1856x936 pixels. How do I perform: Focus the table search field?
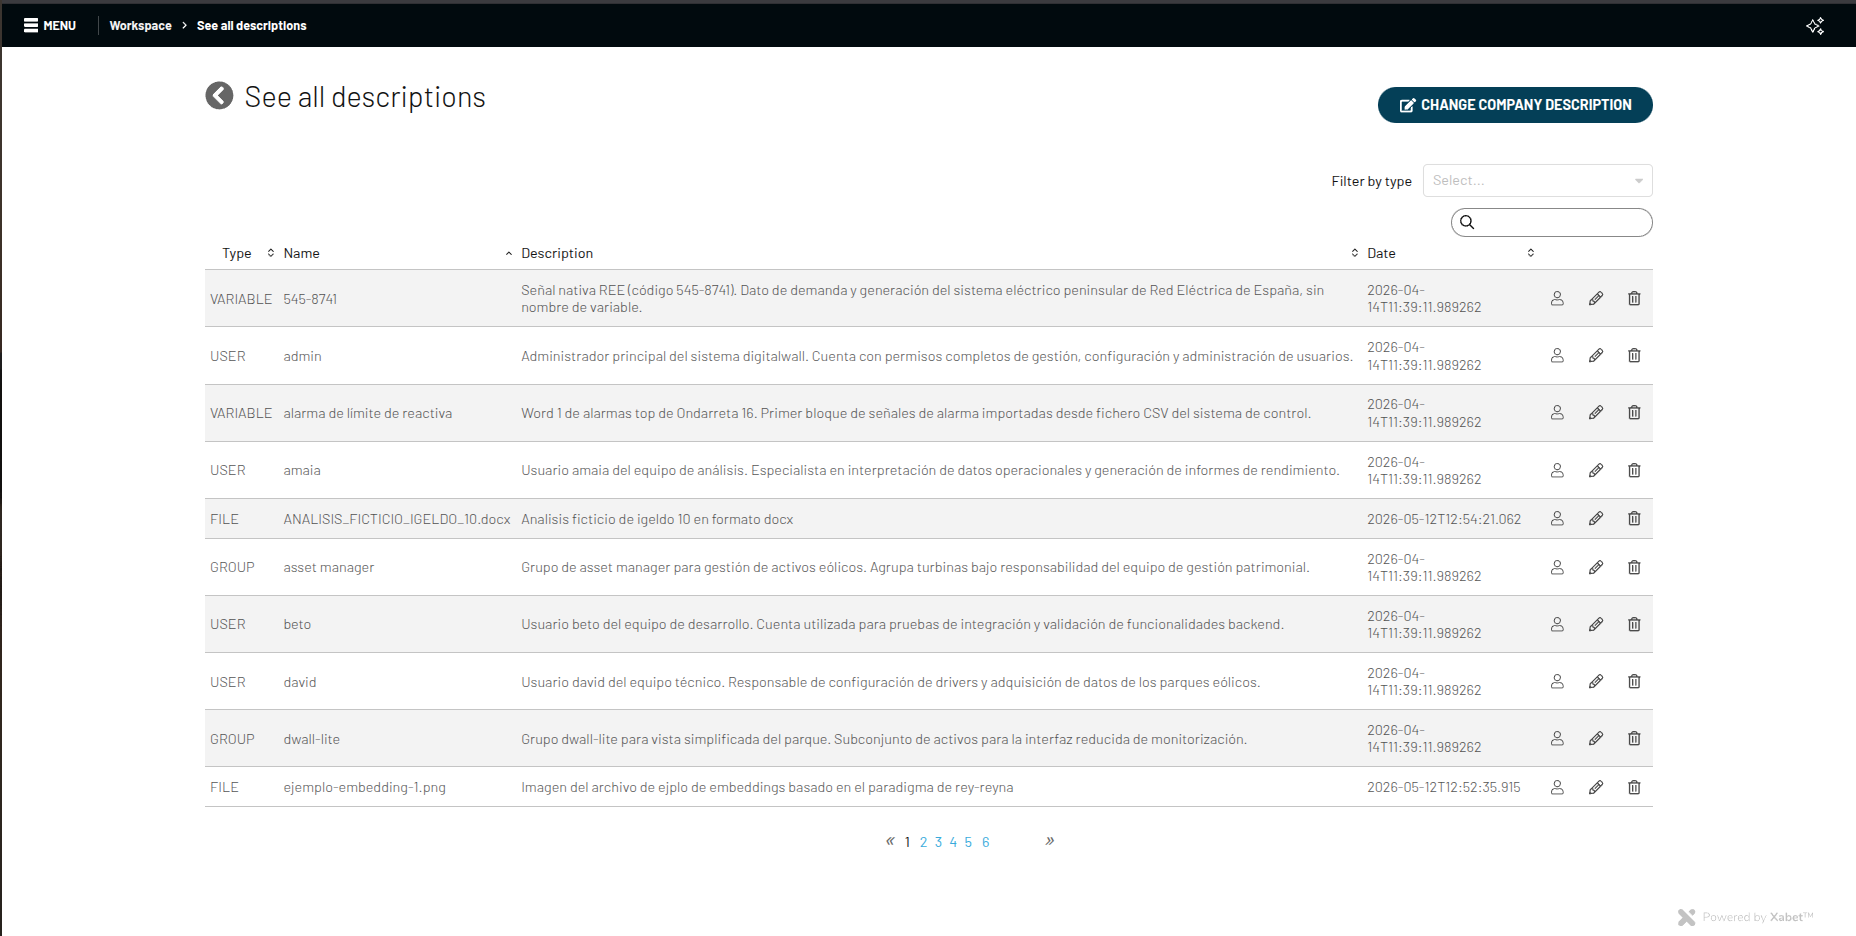tap(1551, 222)
